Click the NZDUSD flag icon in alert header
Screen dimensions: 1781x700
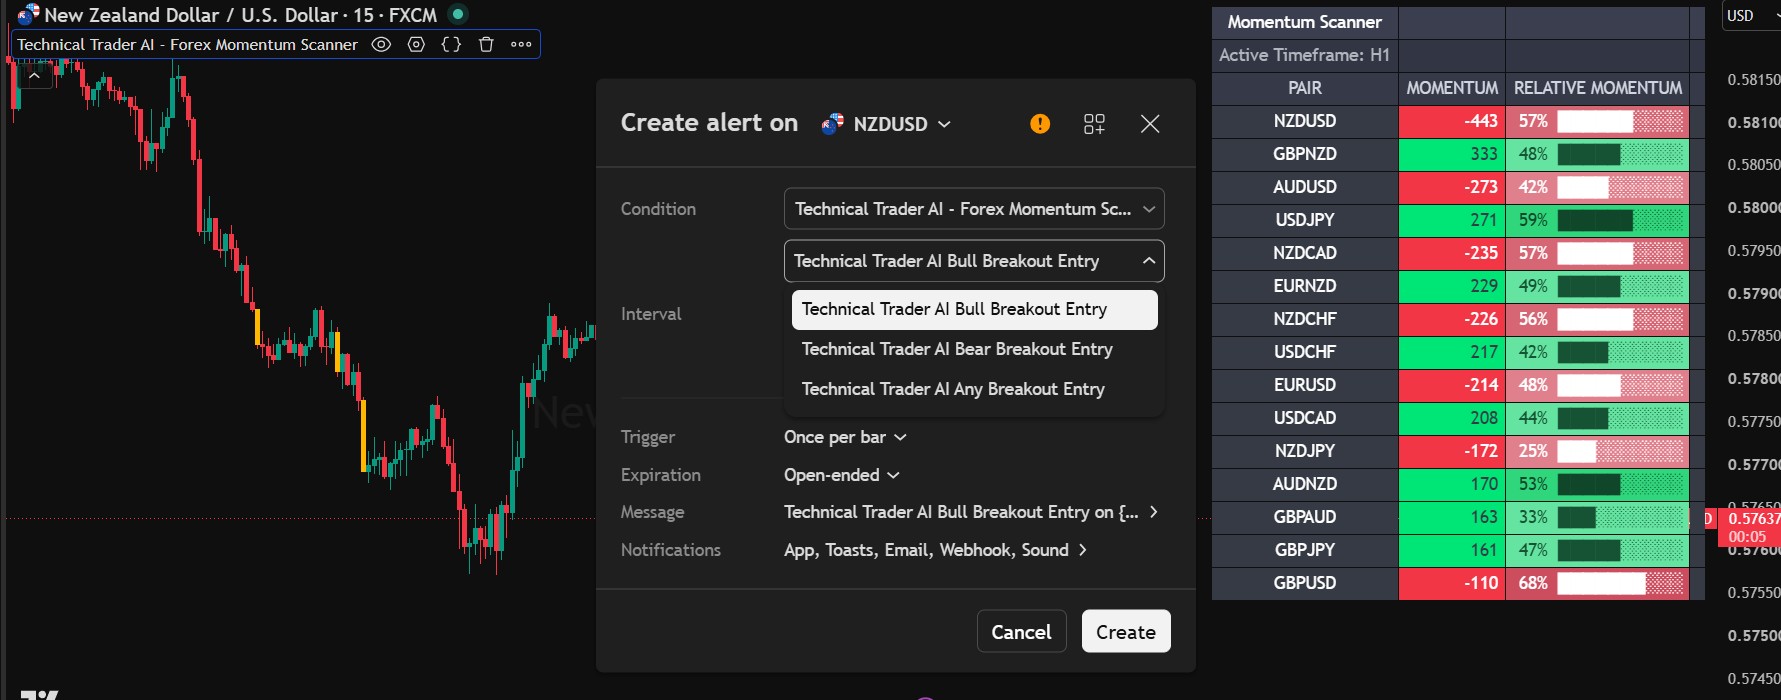832,124
